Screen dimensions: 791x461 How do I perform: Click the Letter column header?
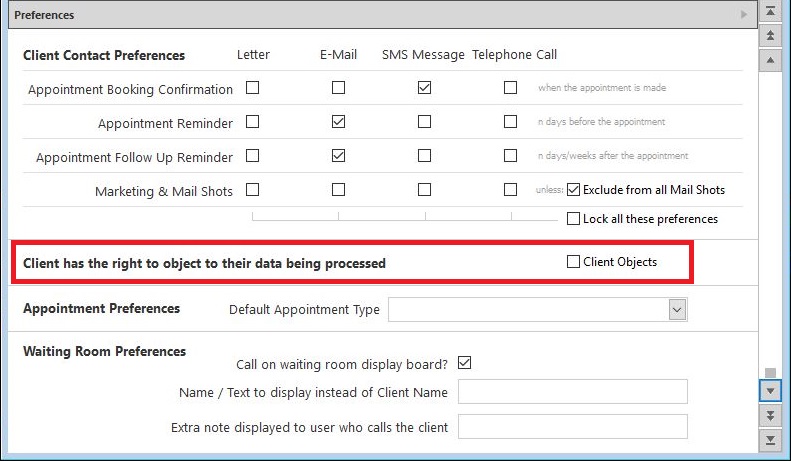click(253, 54)
